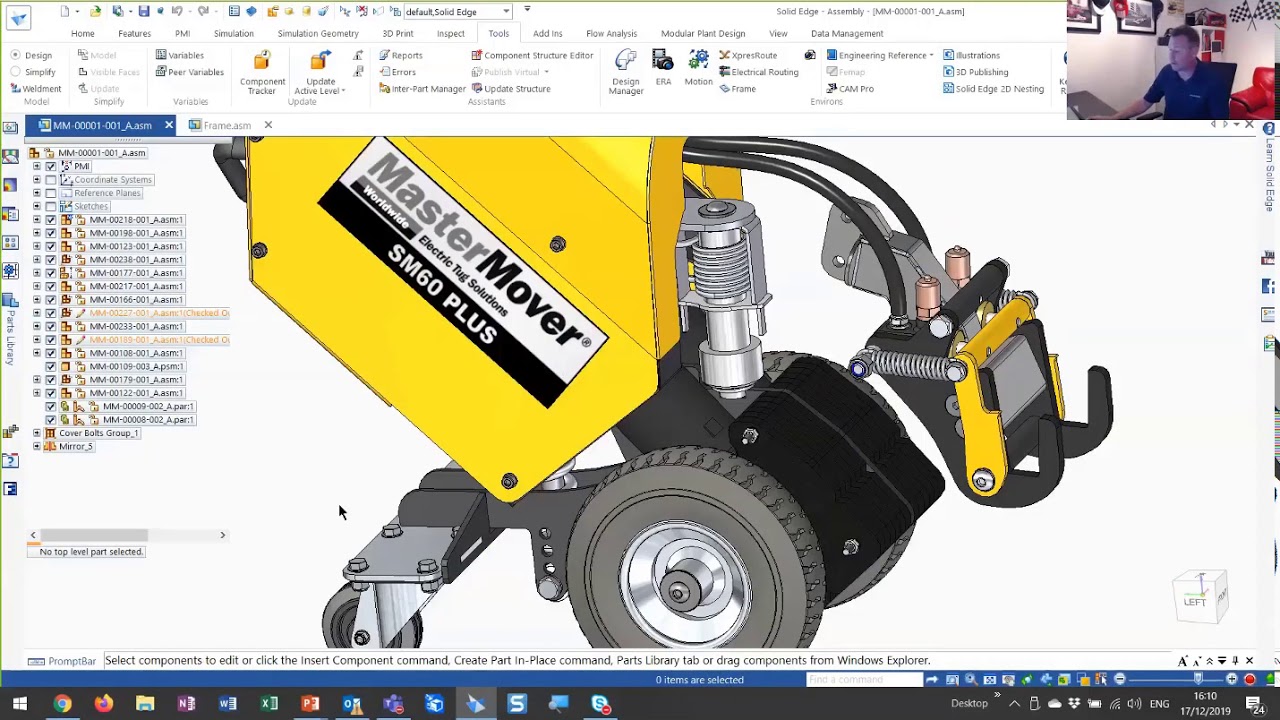Open Component Structure Editor

pyautogui.click(x=532, y=55)
